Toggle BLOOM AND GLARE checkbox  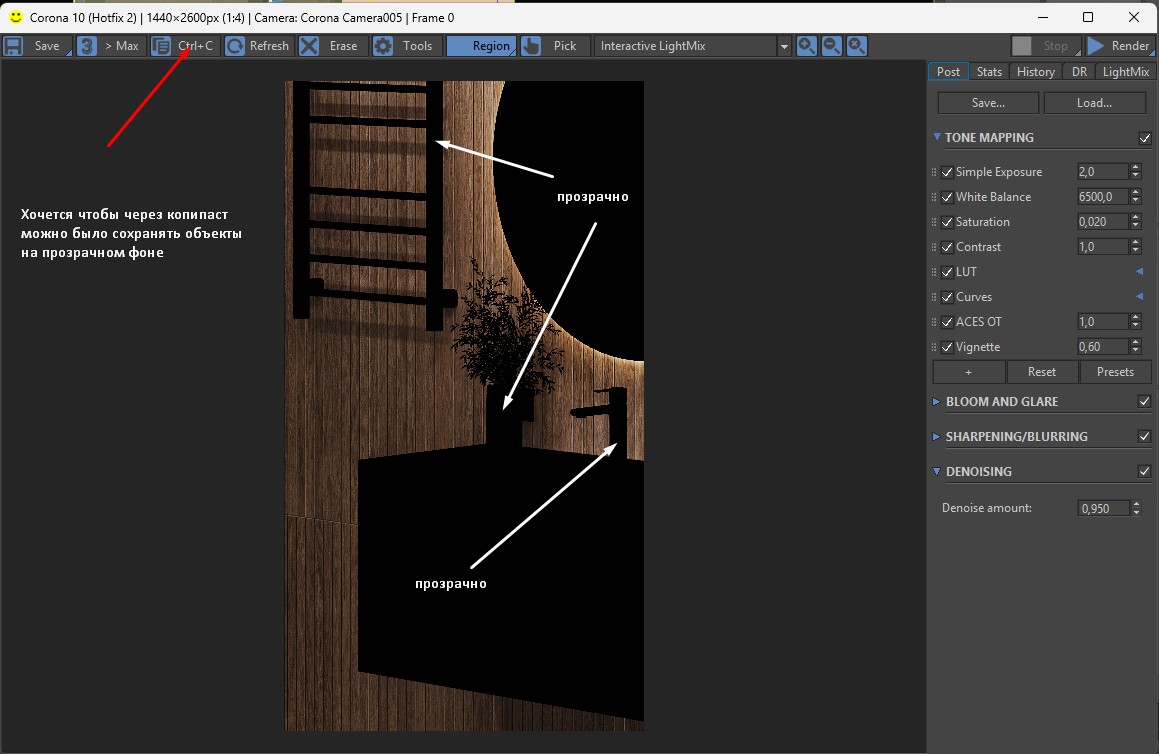coord(1144,401)
